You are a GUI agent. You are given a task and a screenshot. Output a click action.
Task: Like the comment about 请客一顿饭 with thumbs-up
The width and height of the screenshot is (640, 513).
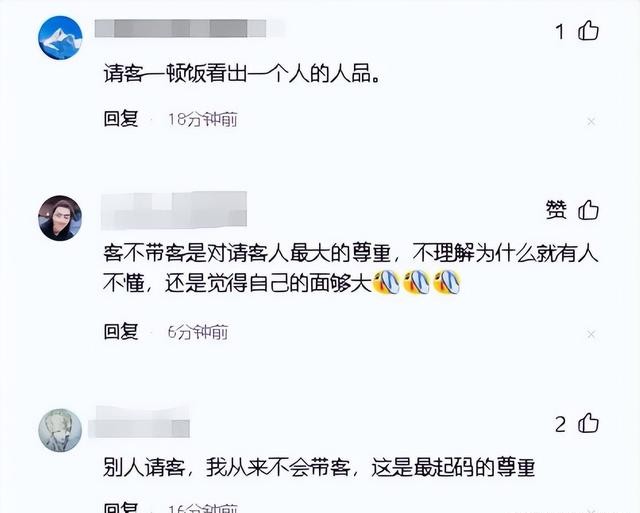pos(588,31)
